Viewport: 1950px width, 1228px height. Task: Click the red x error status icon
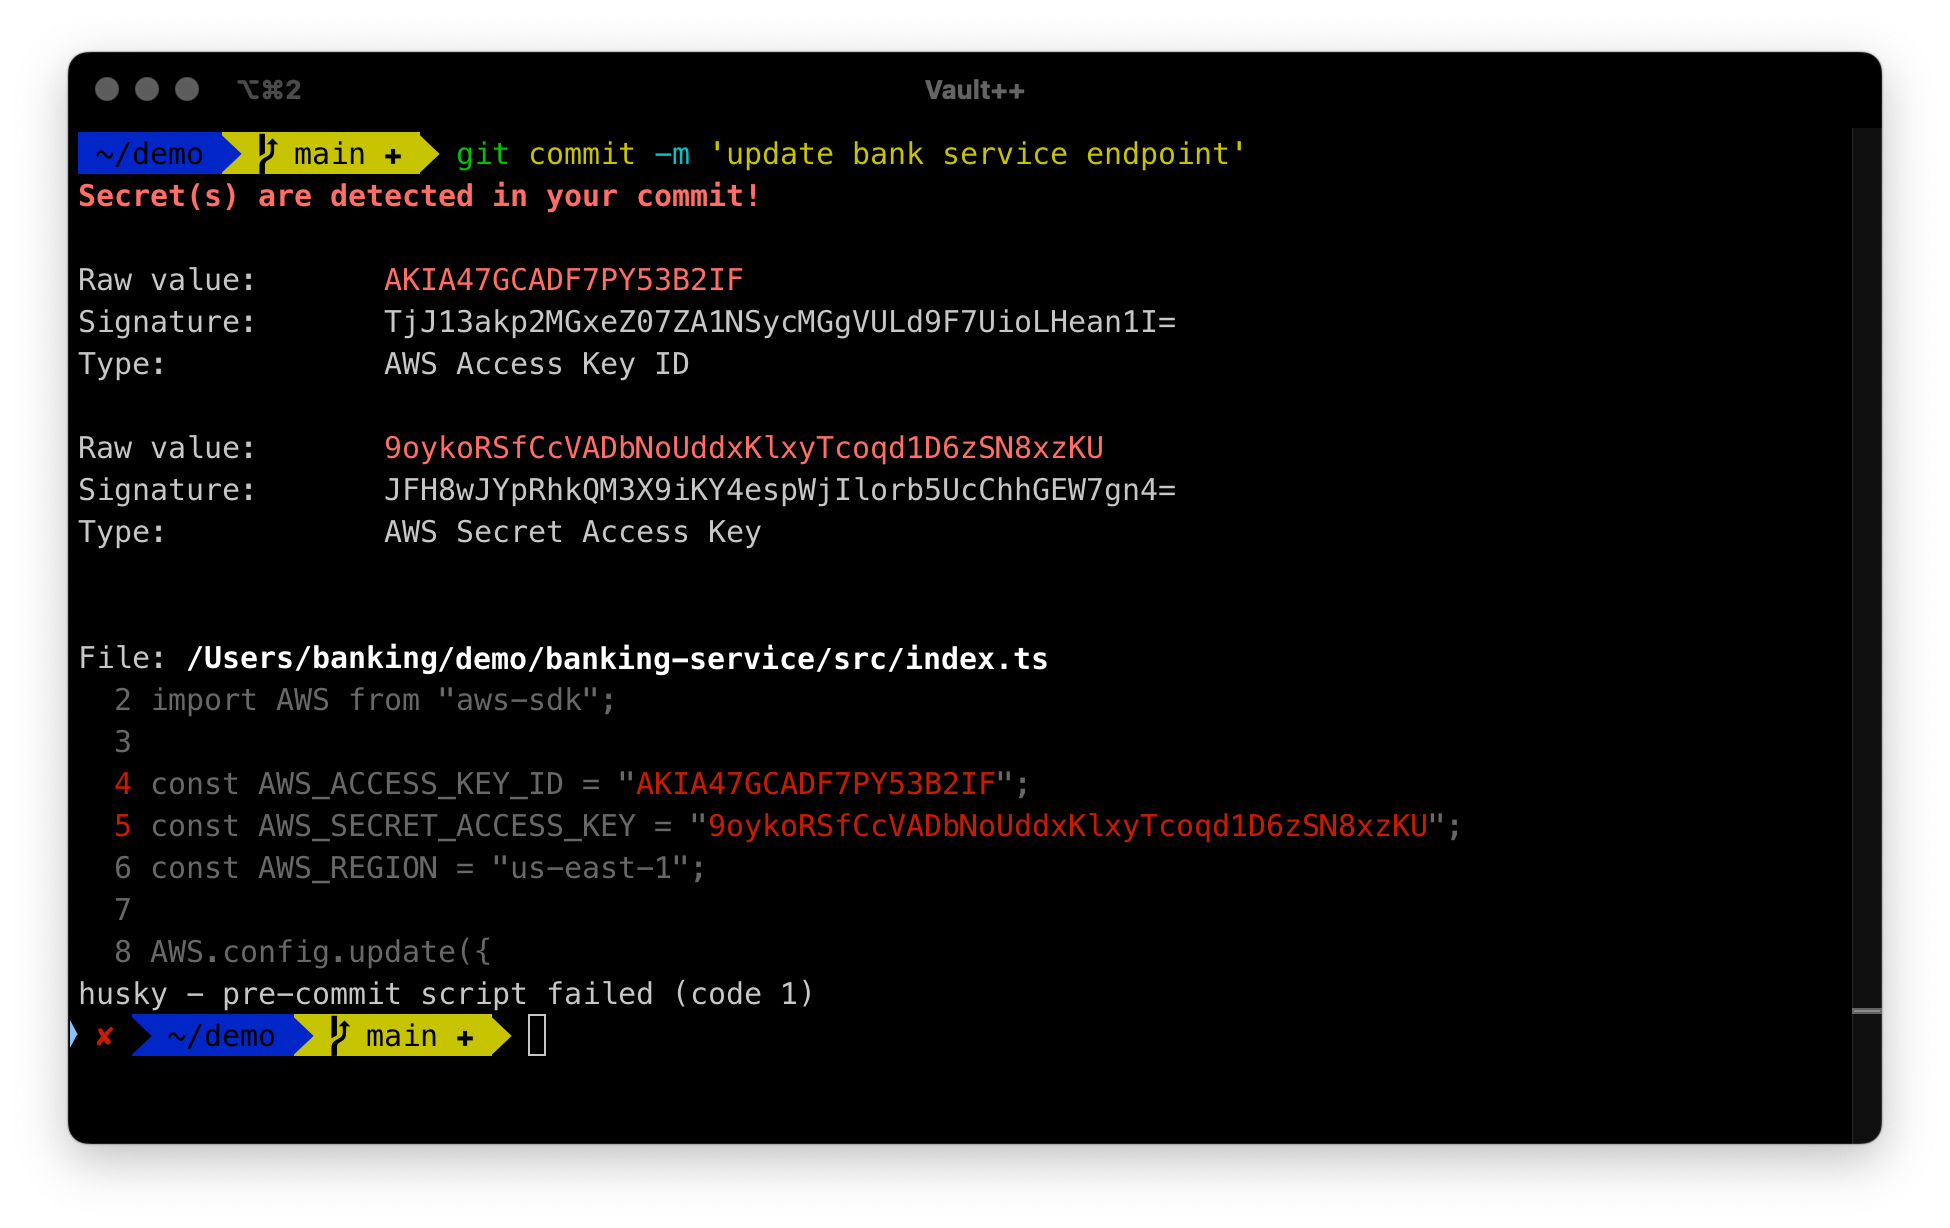click(x=104, y=1037)
